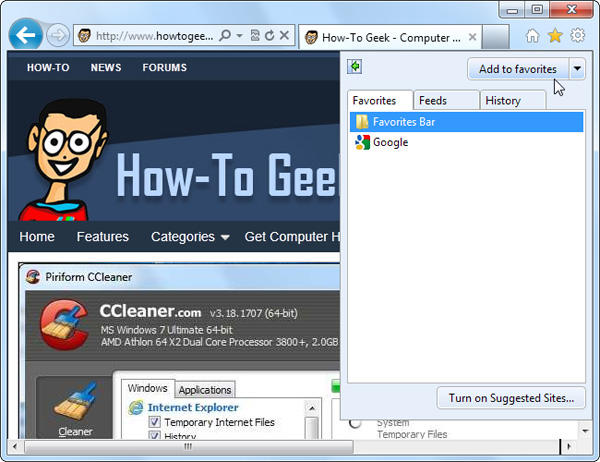Click the How-To Geek mascot logo
600x462 pixels.
[63, 159]
